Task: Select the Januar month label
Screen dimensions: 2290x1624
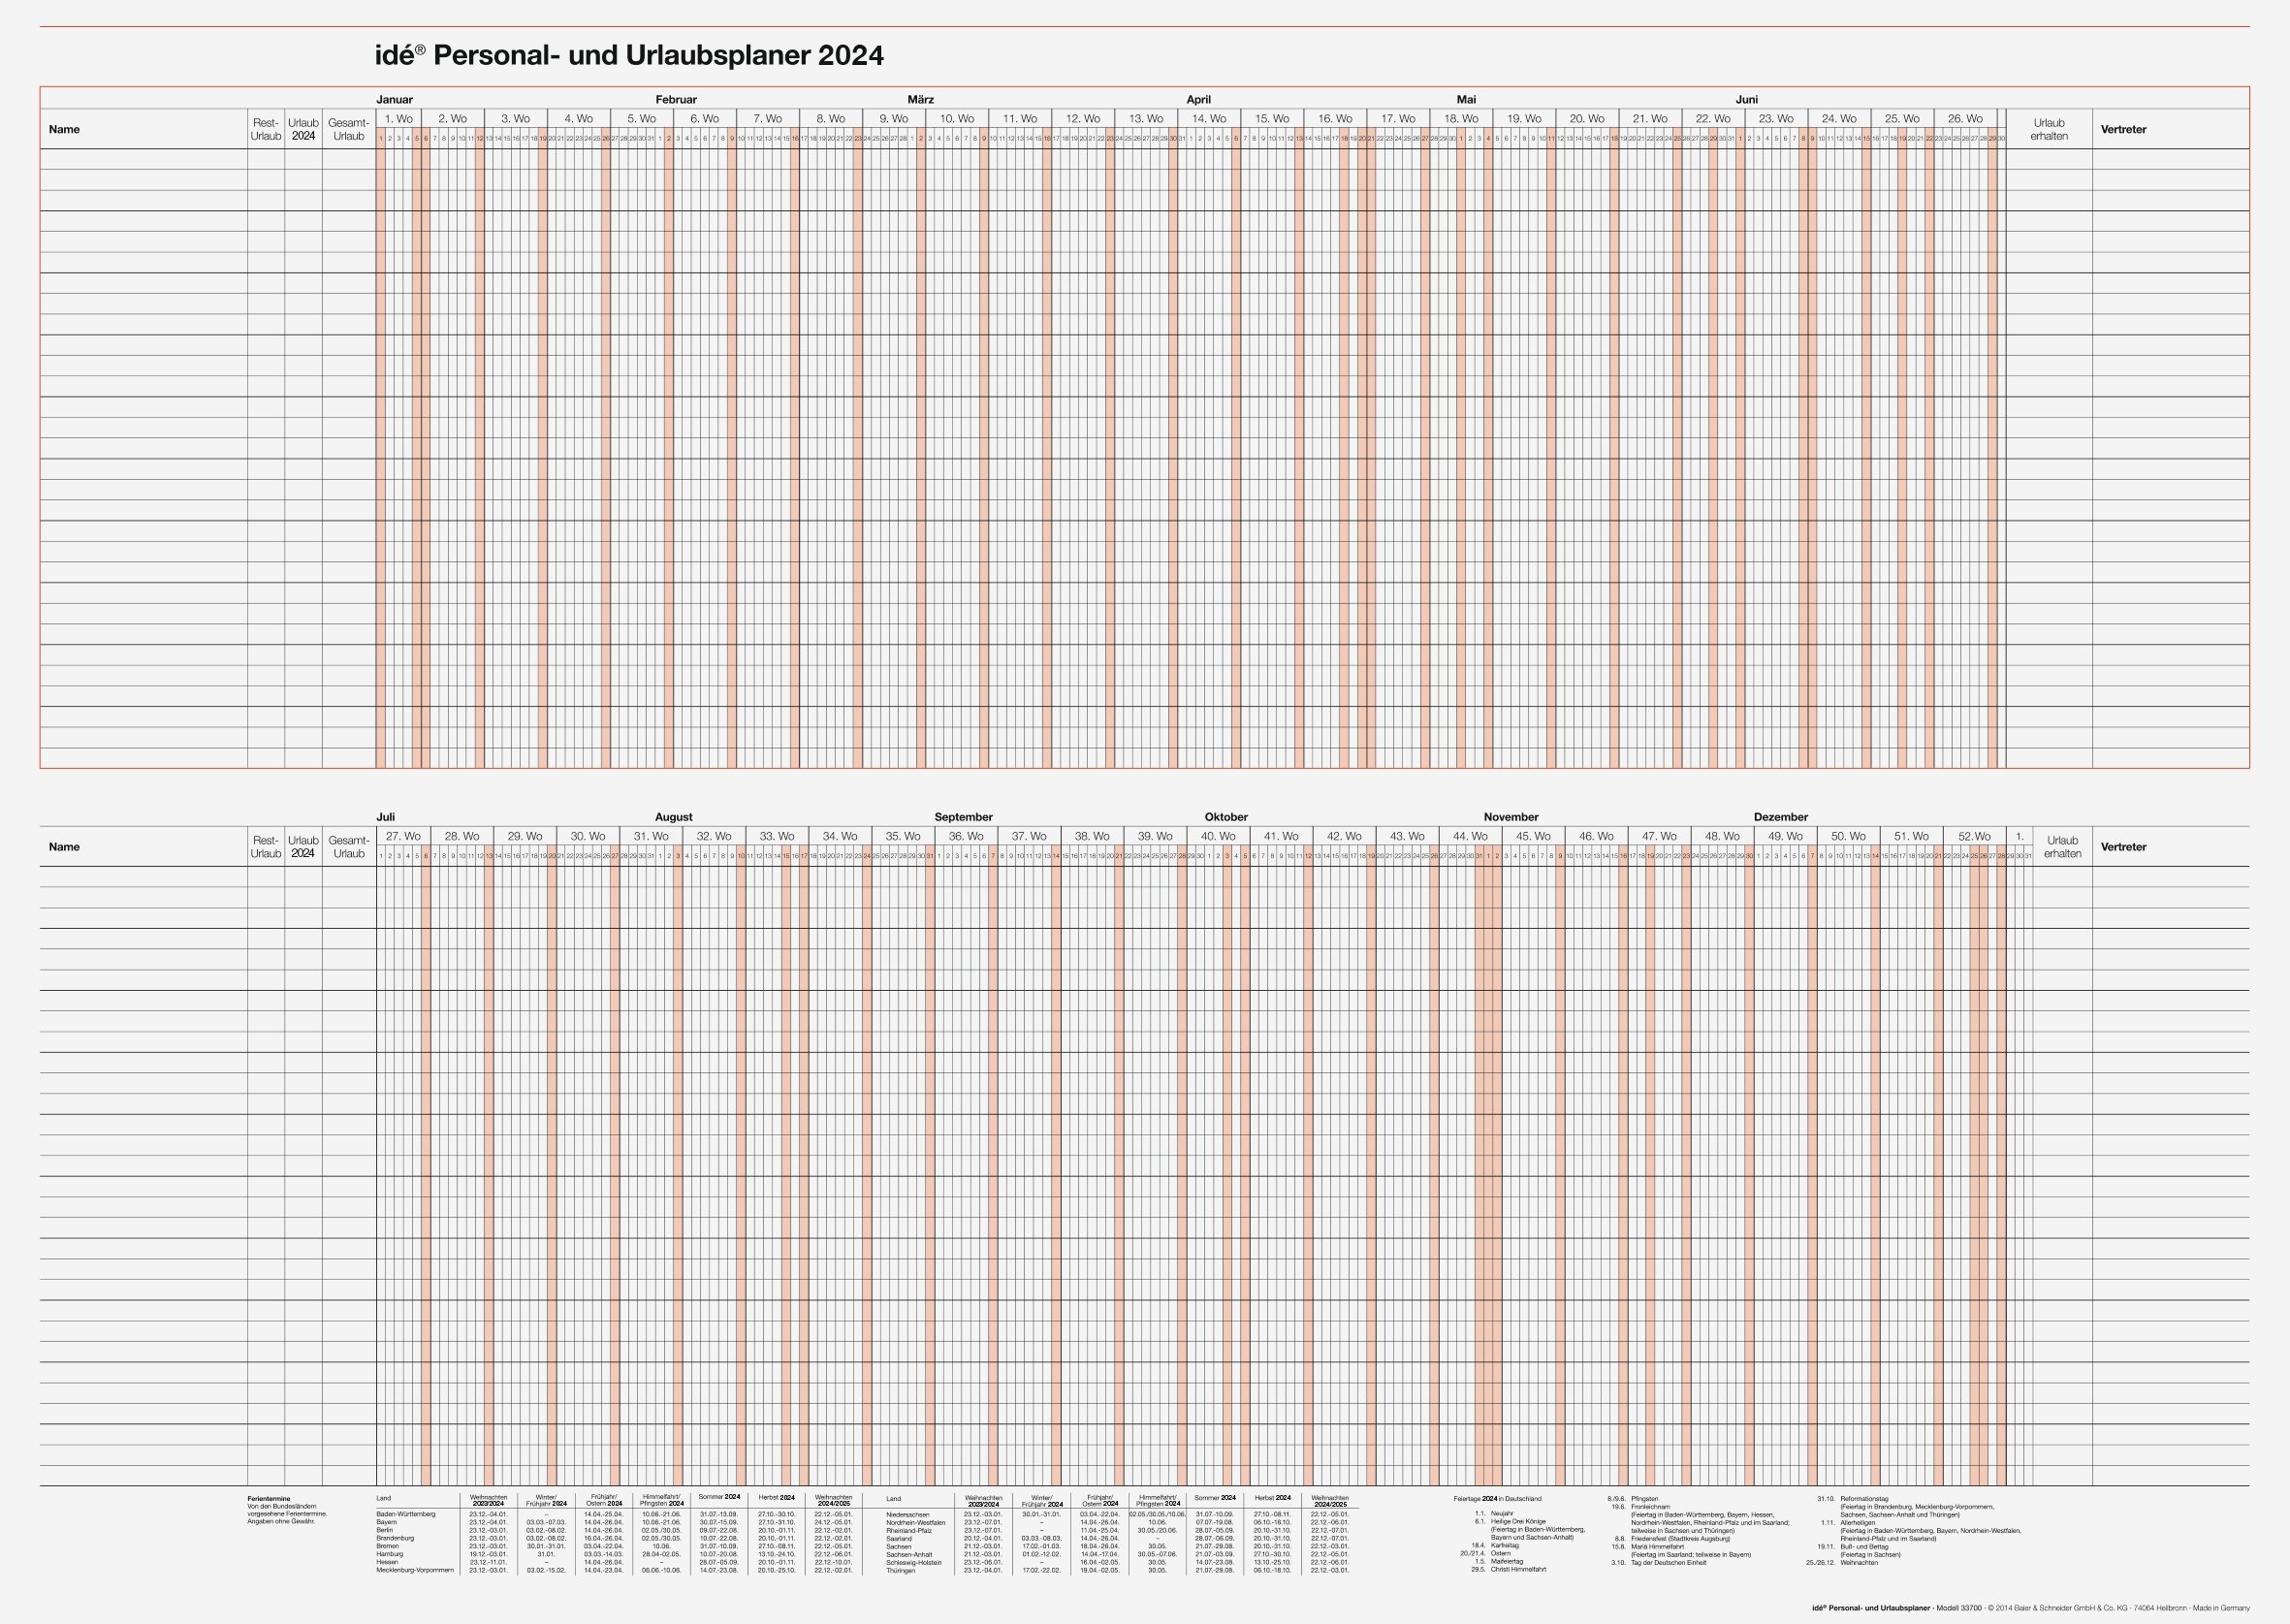Action: tap(394, 100)
